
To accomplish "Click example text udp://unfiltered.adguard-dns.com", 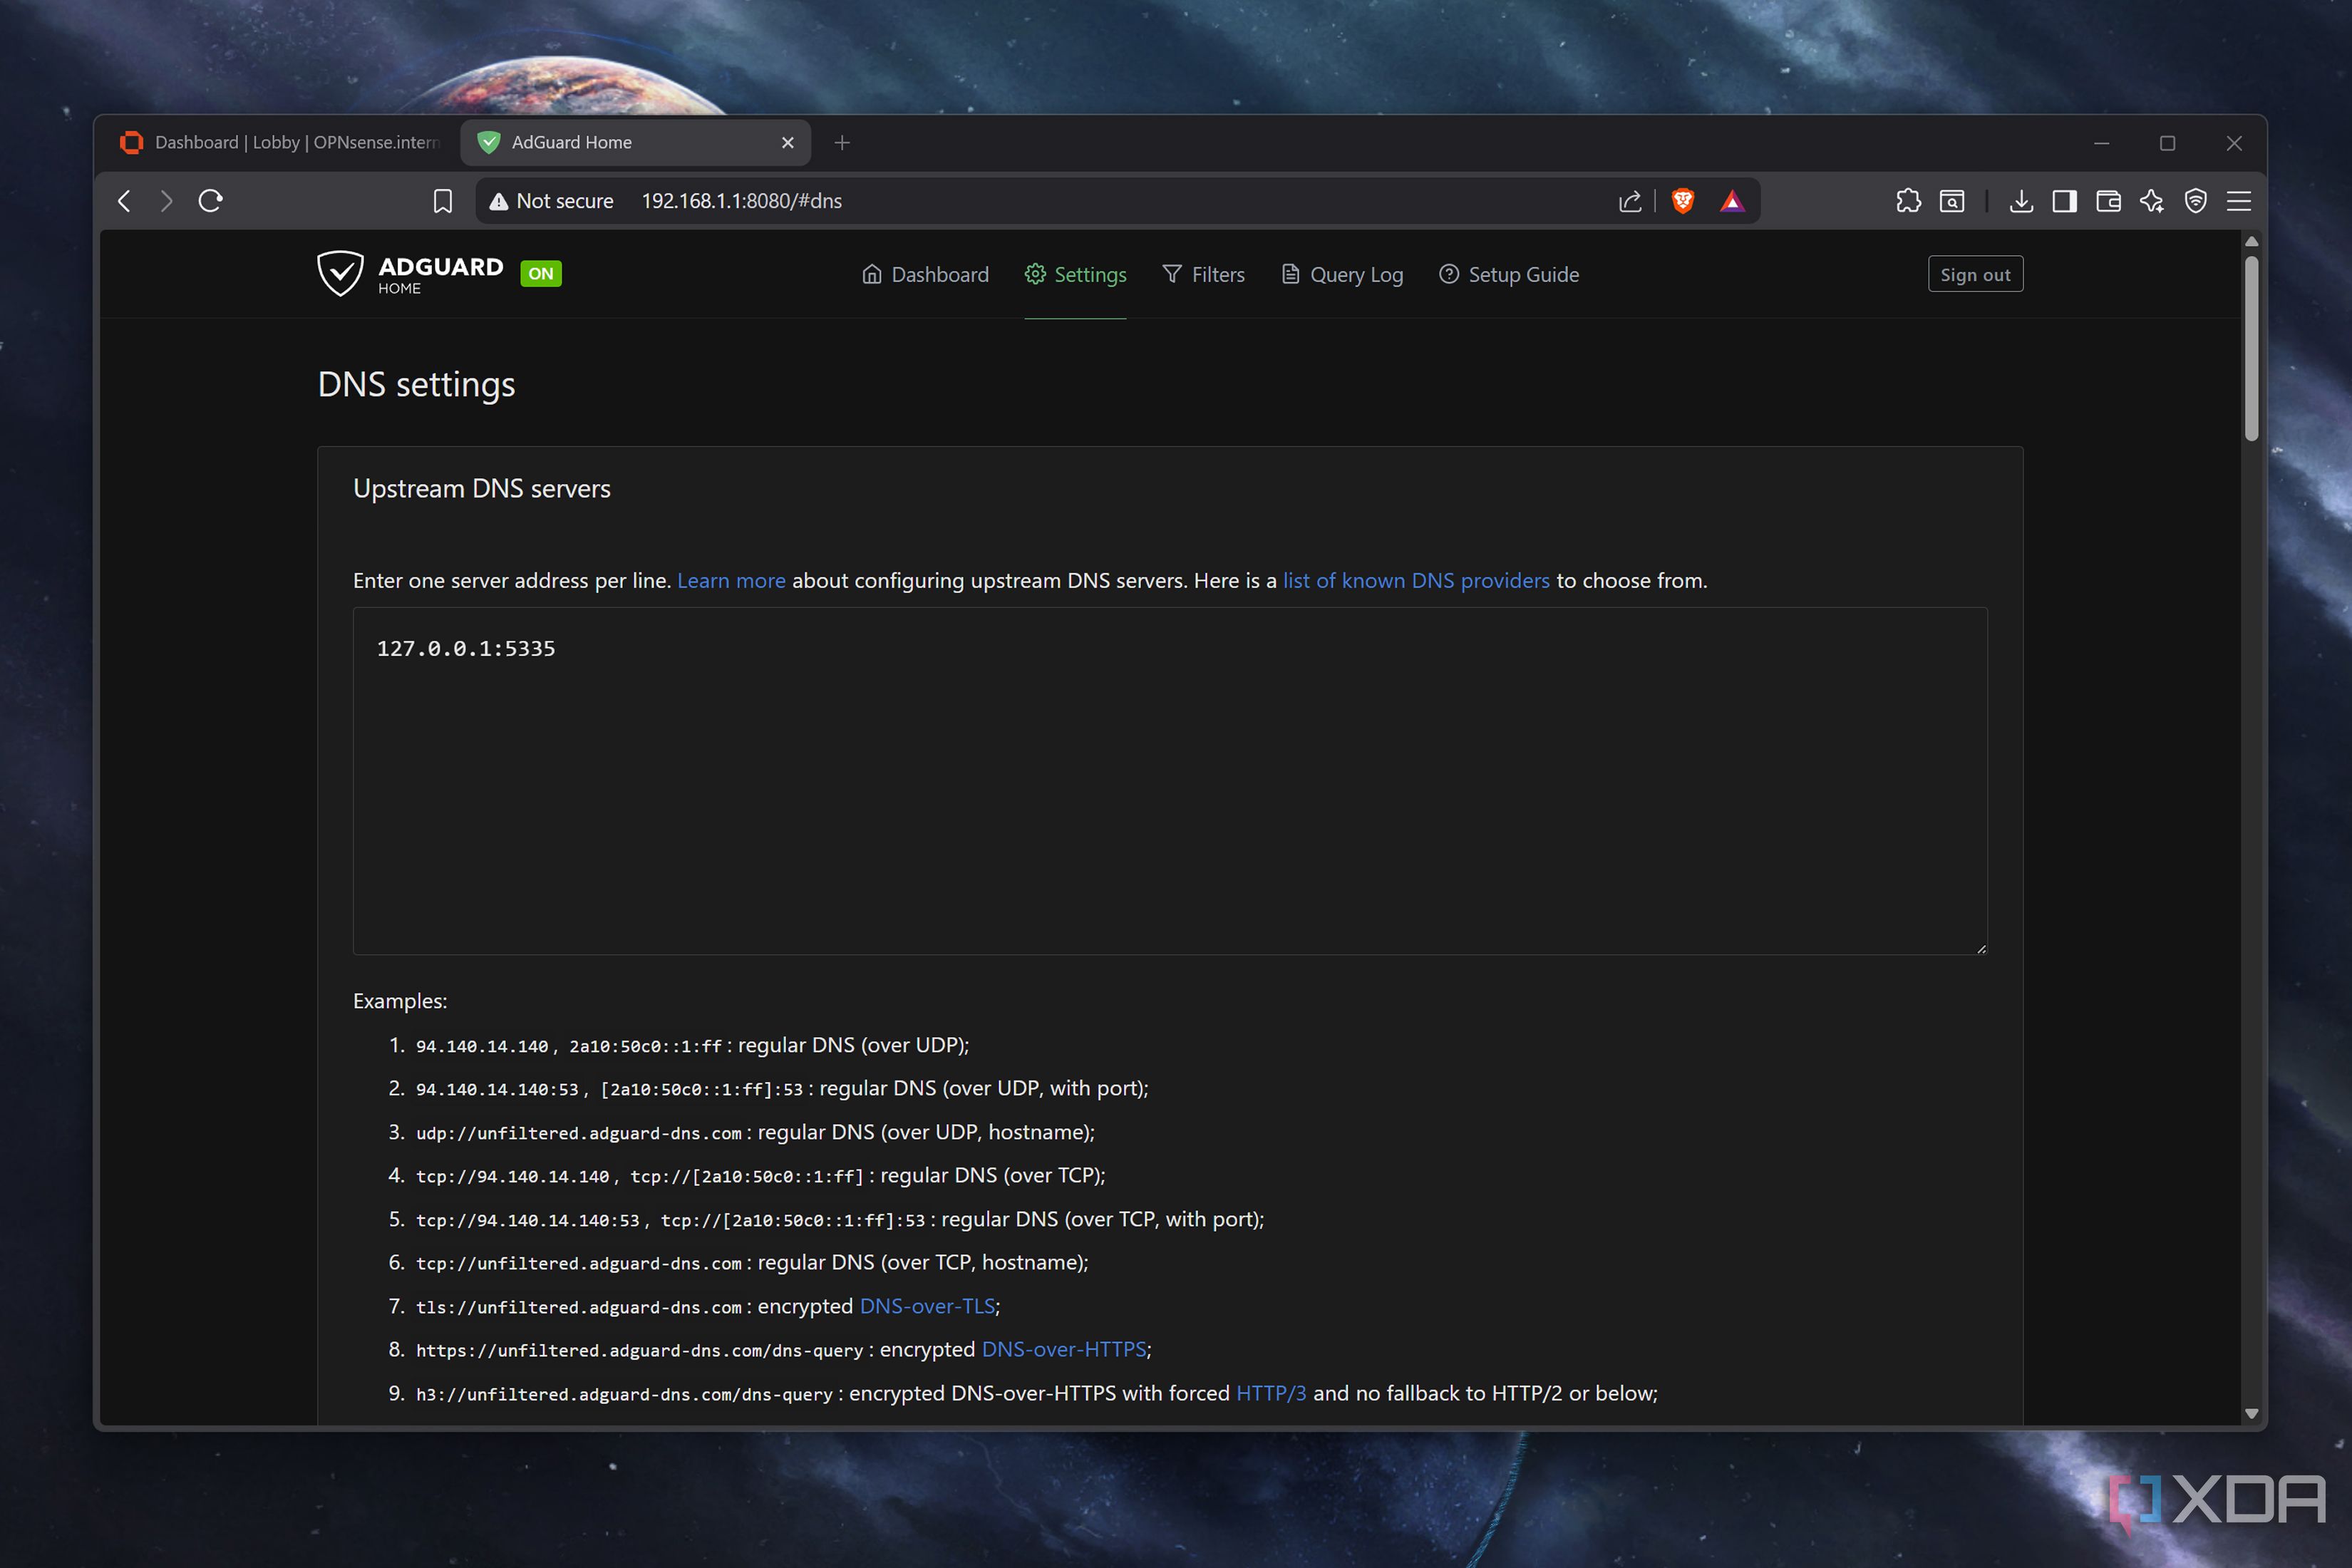I will click(579, 1133).
